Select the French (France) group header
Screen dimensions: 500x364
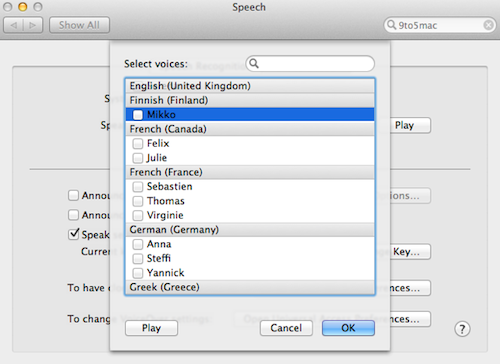tap(250, 172)
